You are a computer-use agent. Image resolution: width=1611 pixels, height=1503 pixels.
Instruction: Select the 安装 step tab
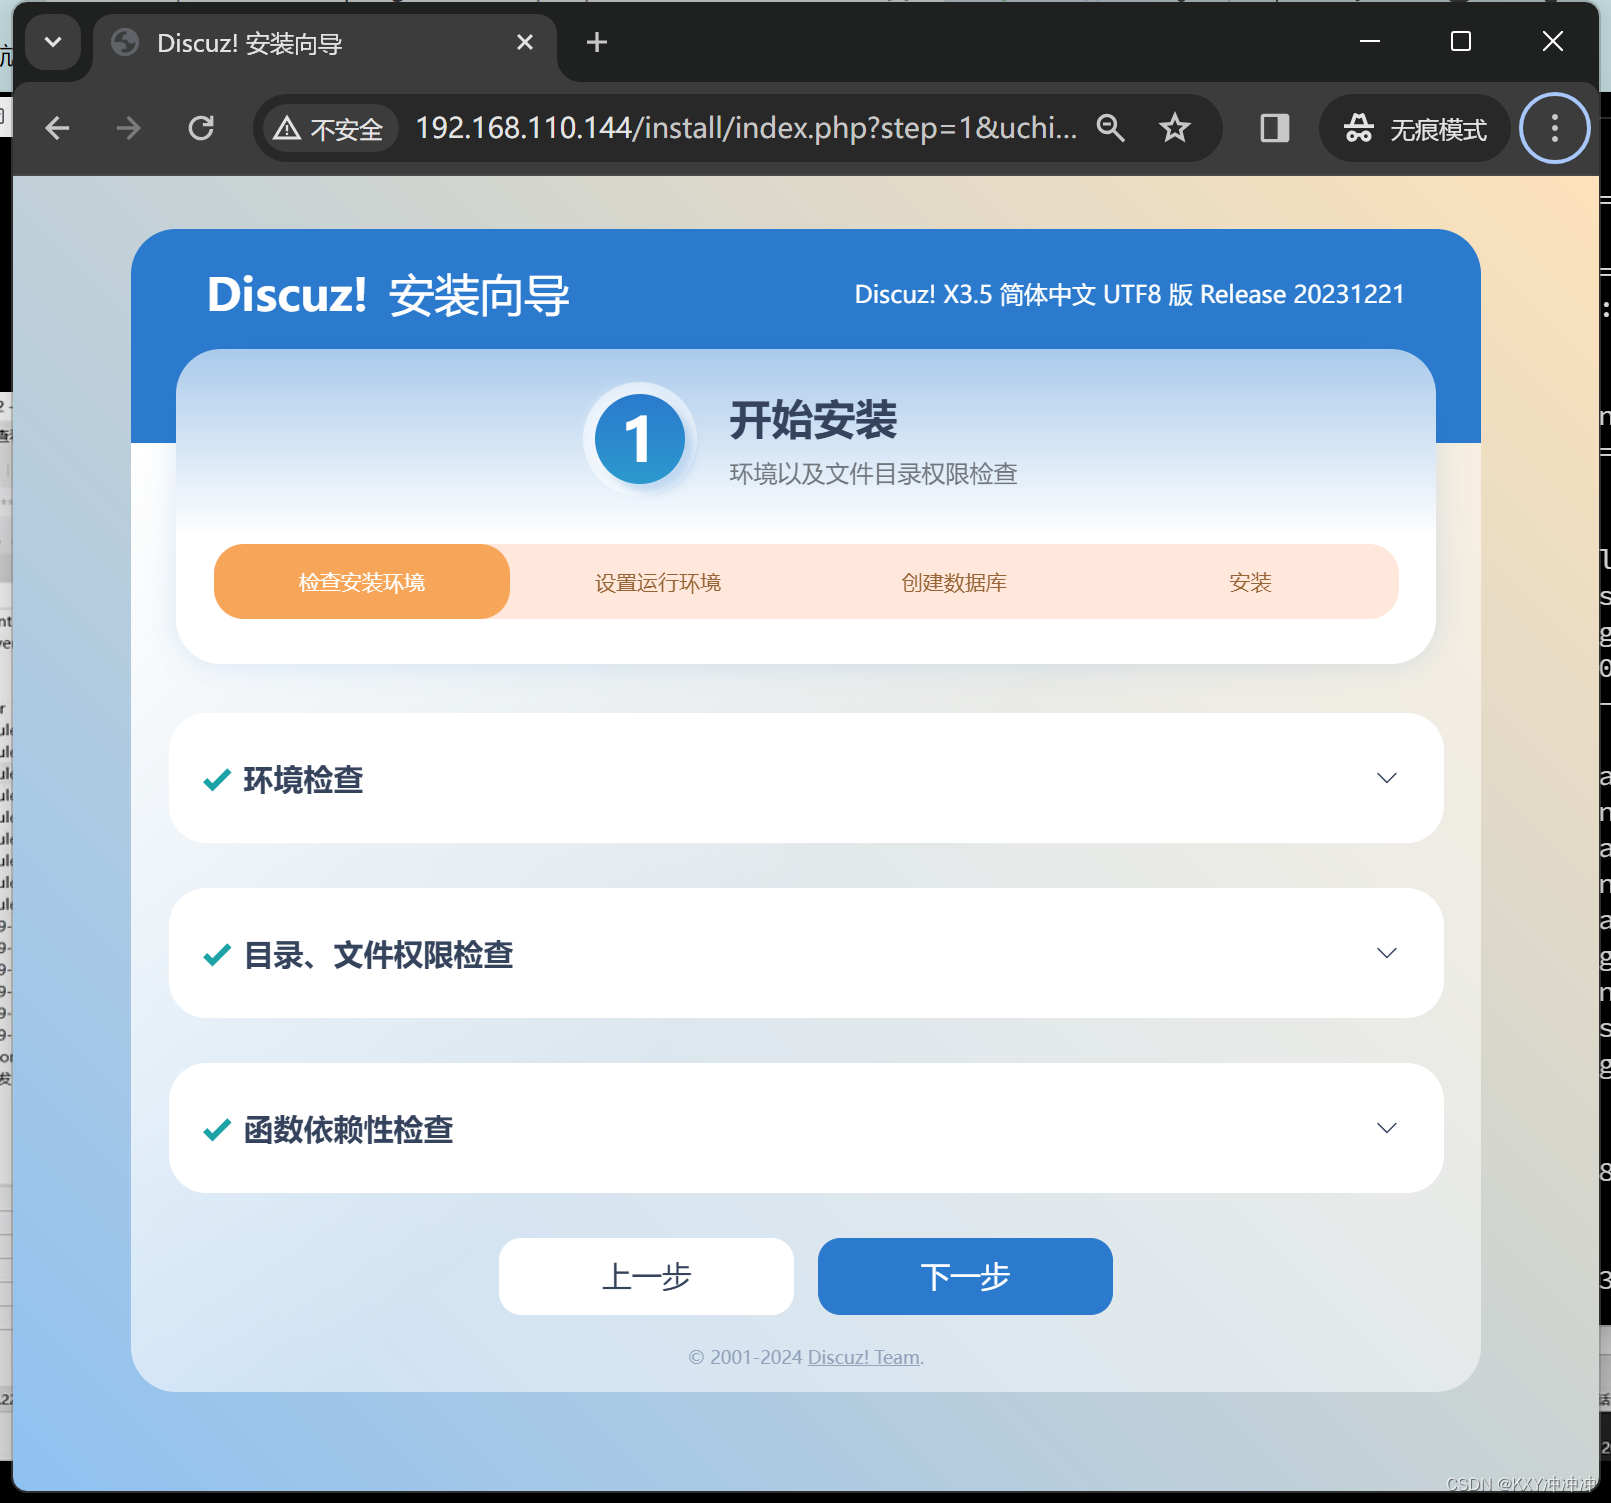(x=1250, y=582)
